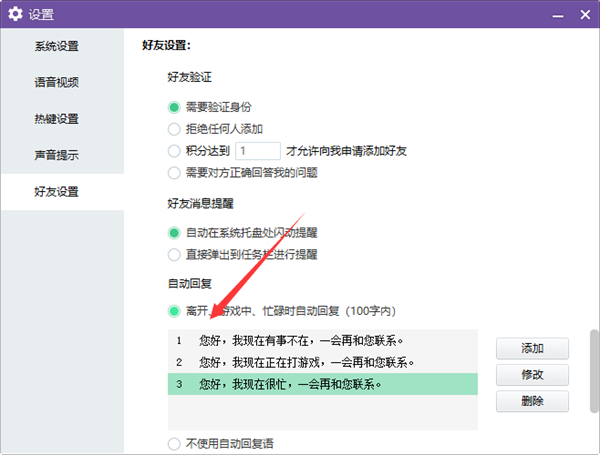Click the 积分达到 points input field
The width and height of the screenshot is (600, 455).
[x=257, y=151]
